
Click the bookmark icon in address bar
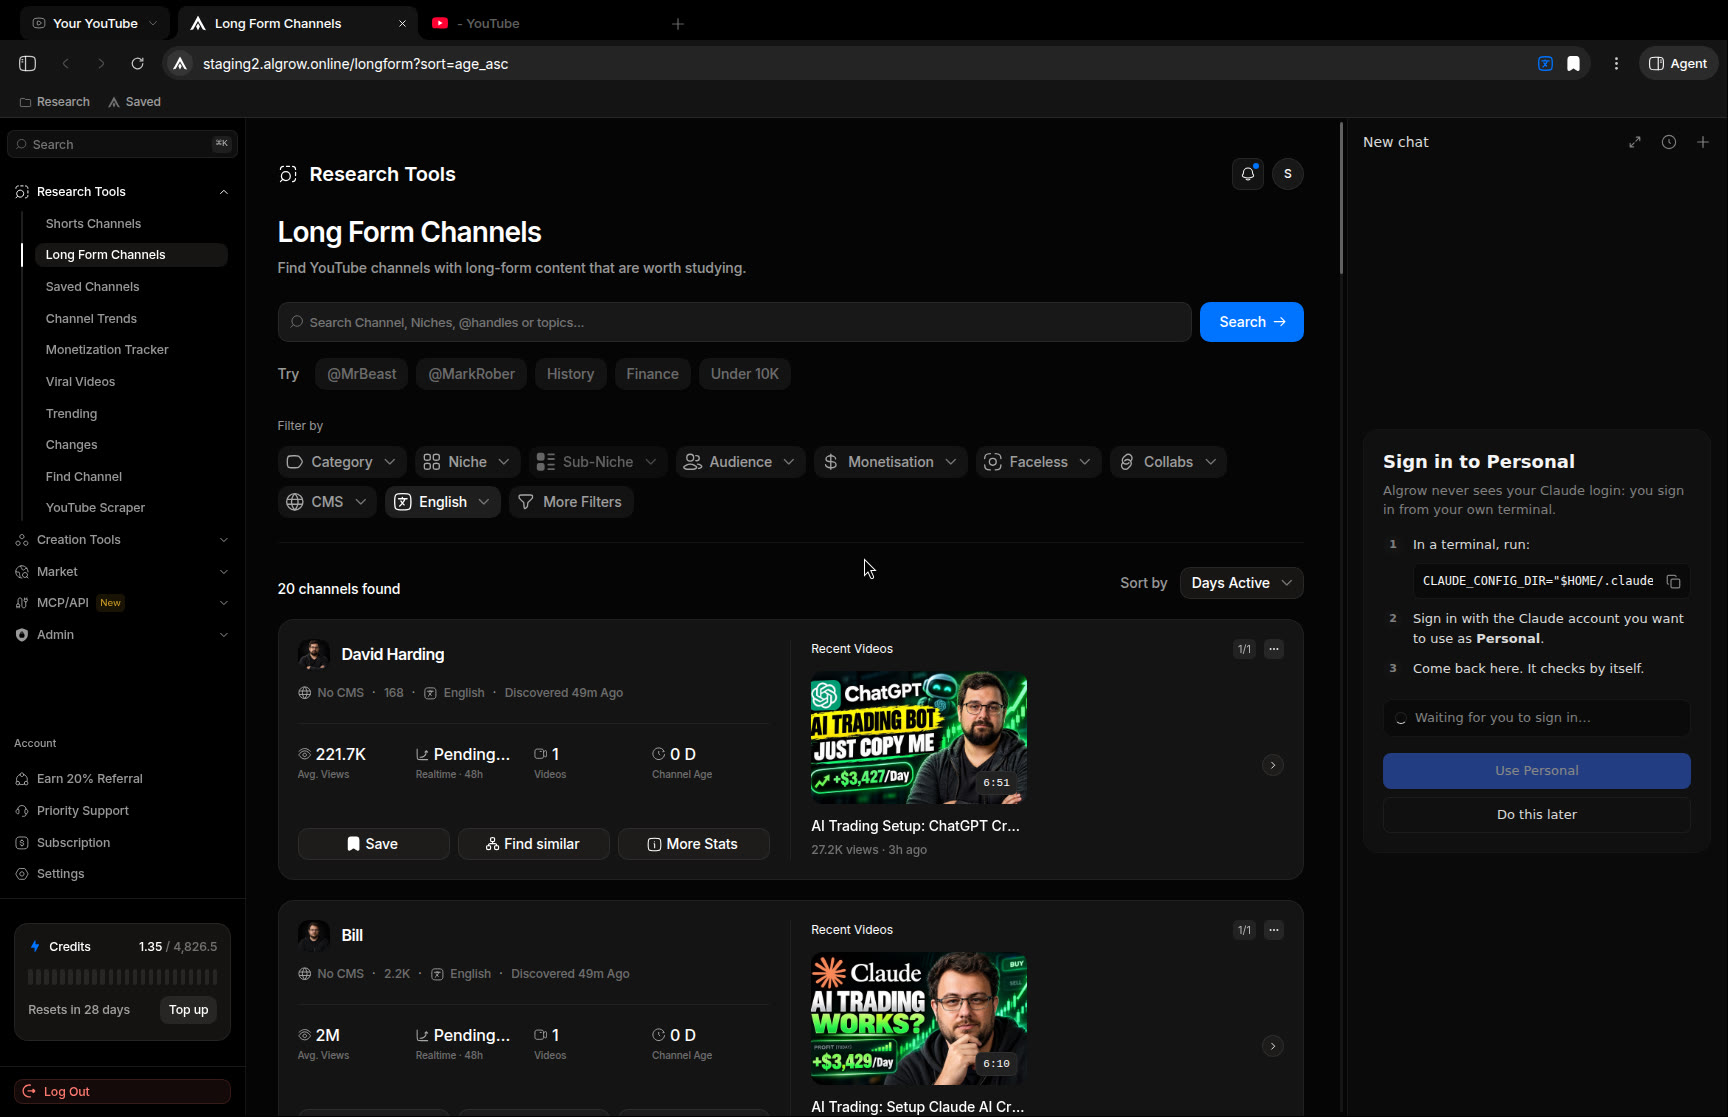(1573, 64)
